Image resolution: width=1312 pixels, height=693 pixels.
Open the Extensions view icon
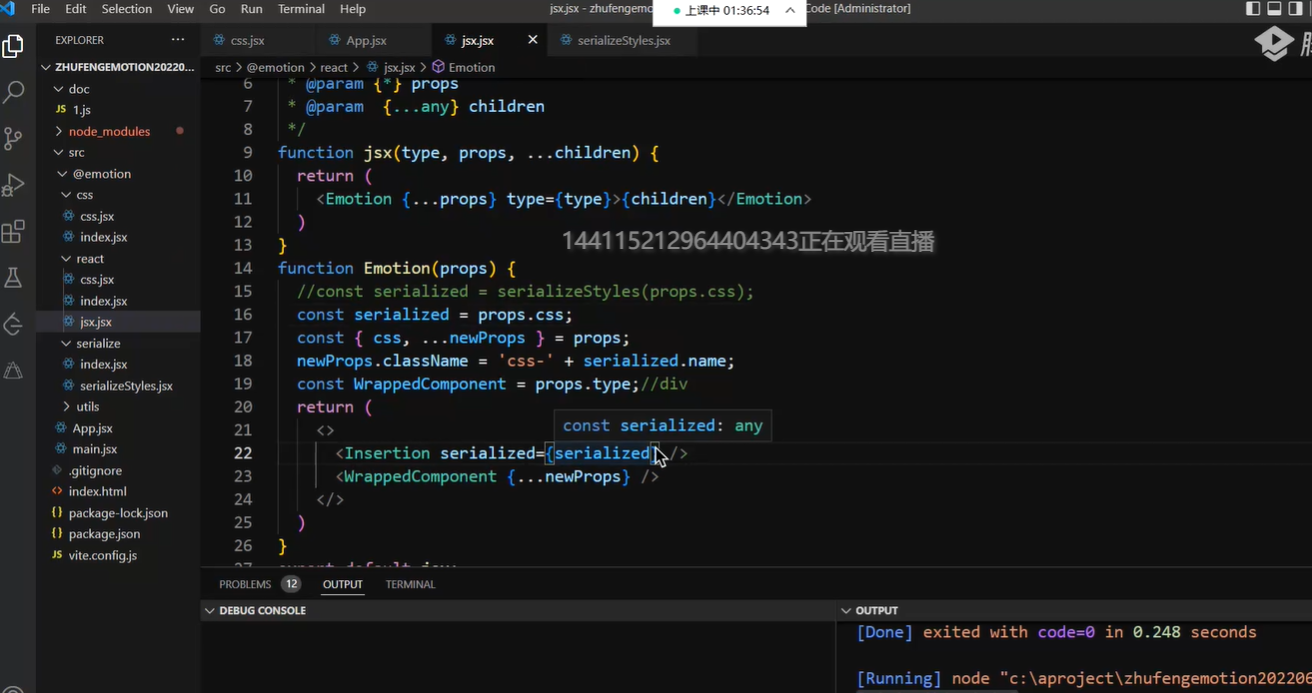(x=14, y=232)
